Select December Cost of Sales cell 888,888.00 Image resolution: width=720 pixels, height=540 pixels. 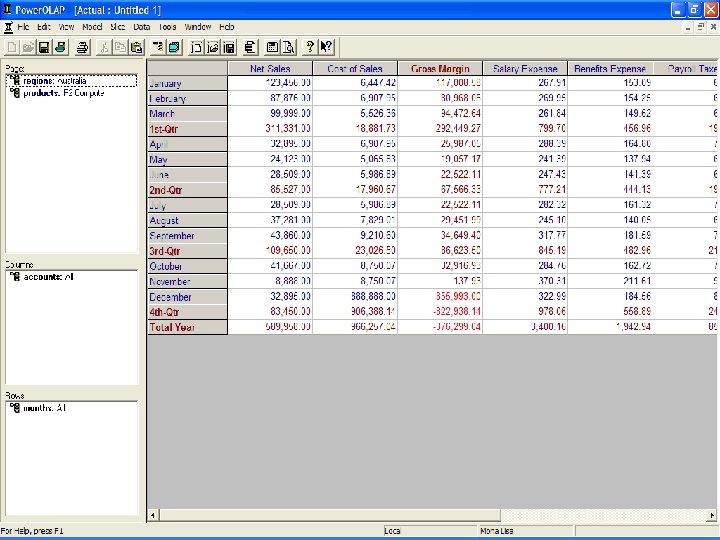355,297
